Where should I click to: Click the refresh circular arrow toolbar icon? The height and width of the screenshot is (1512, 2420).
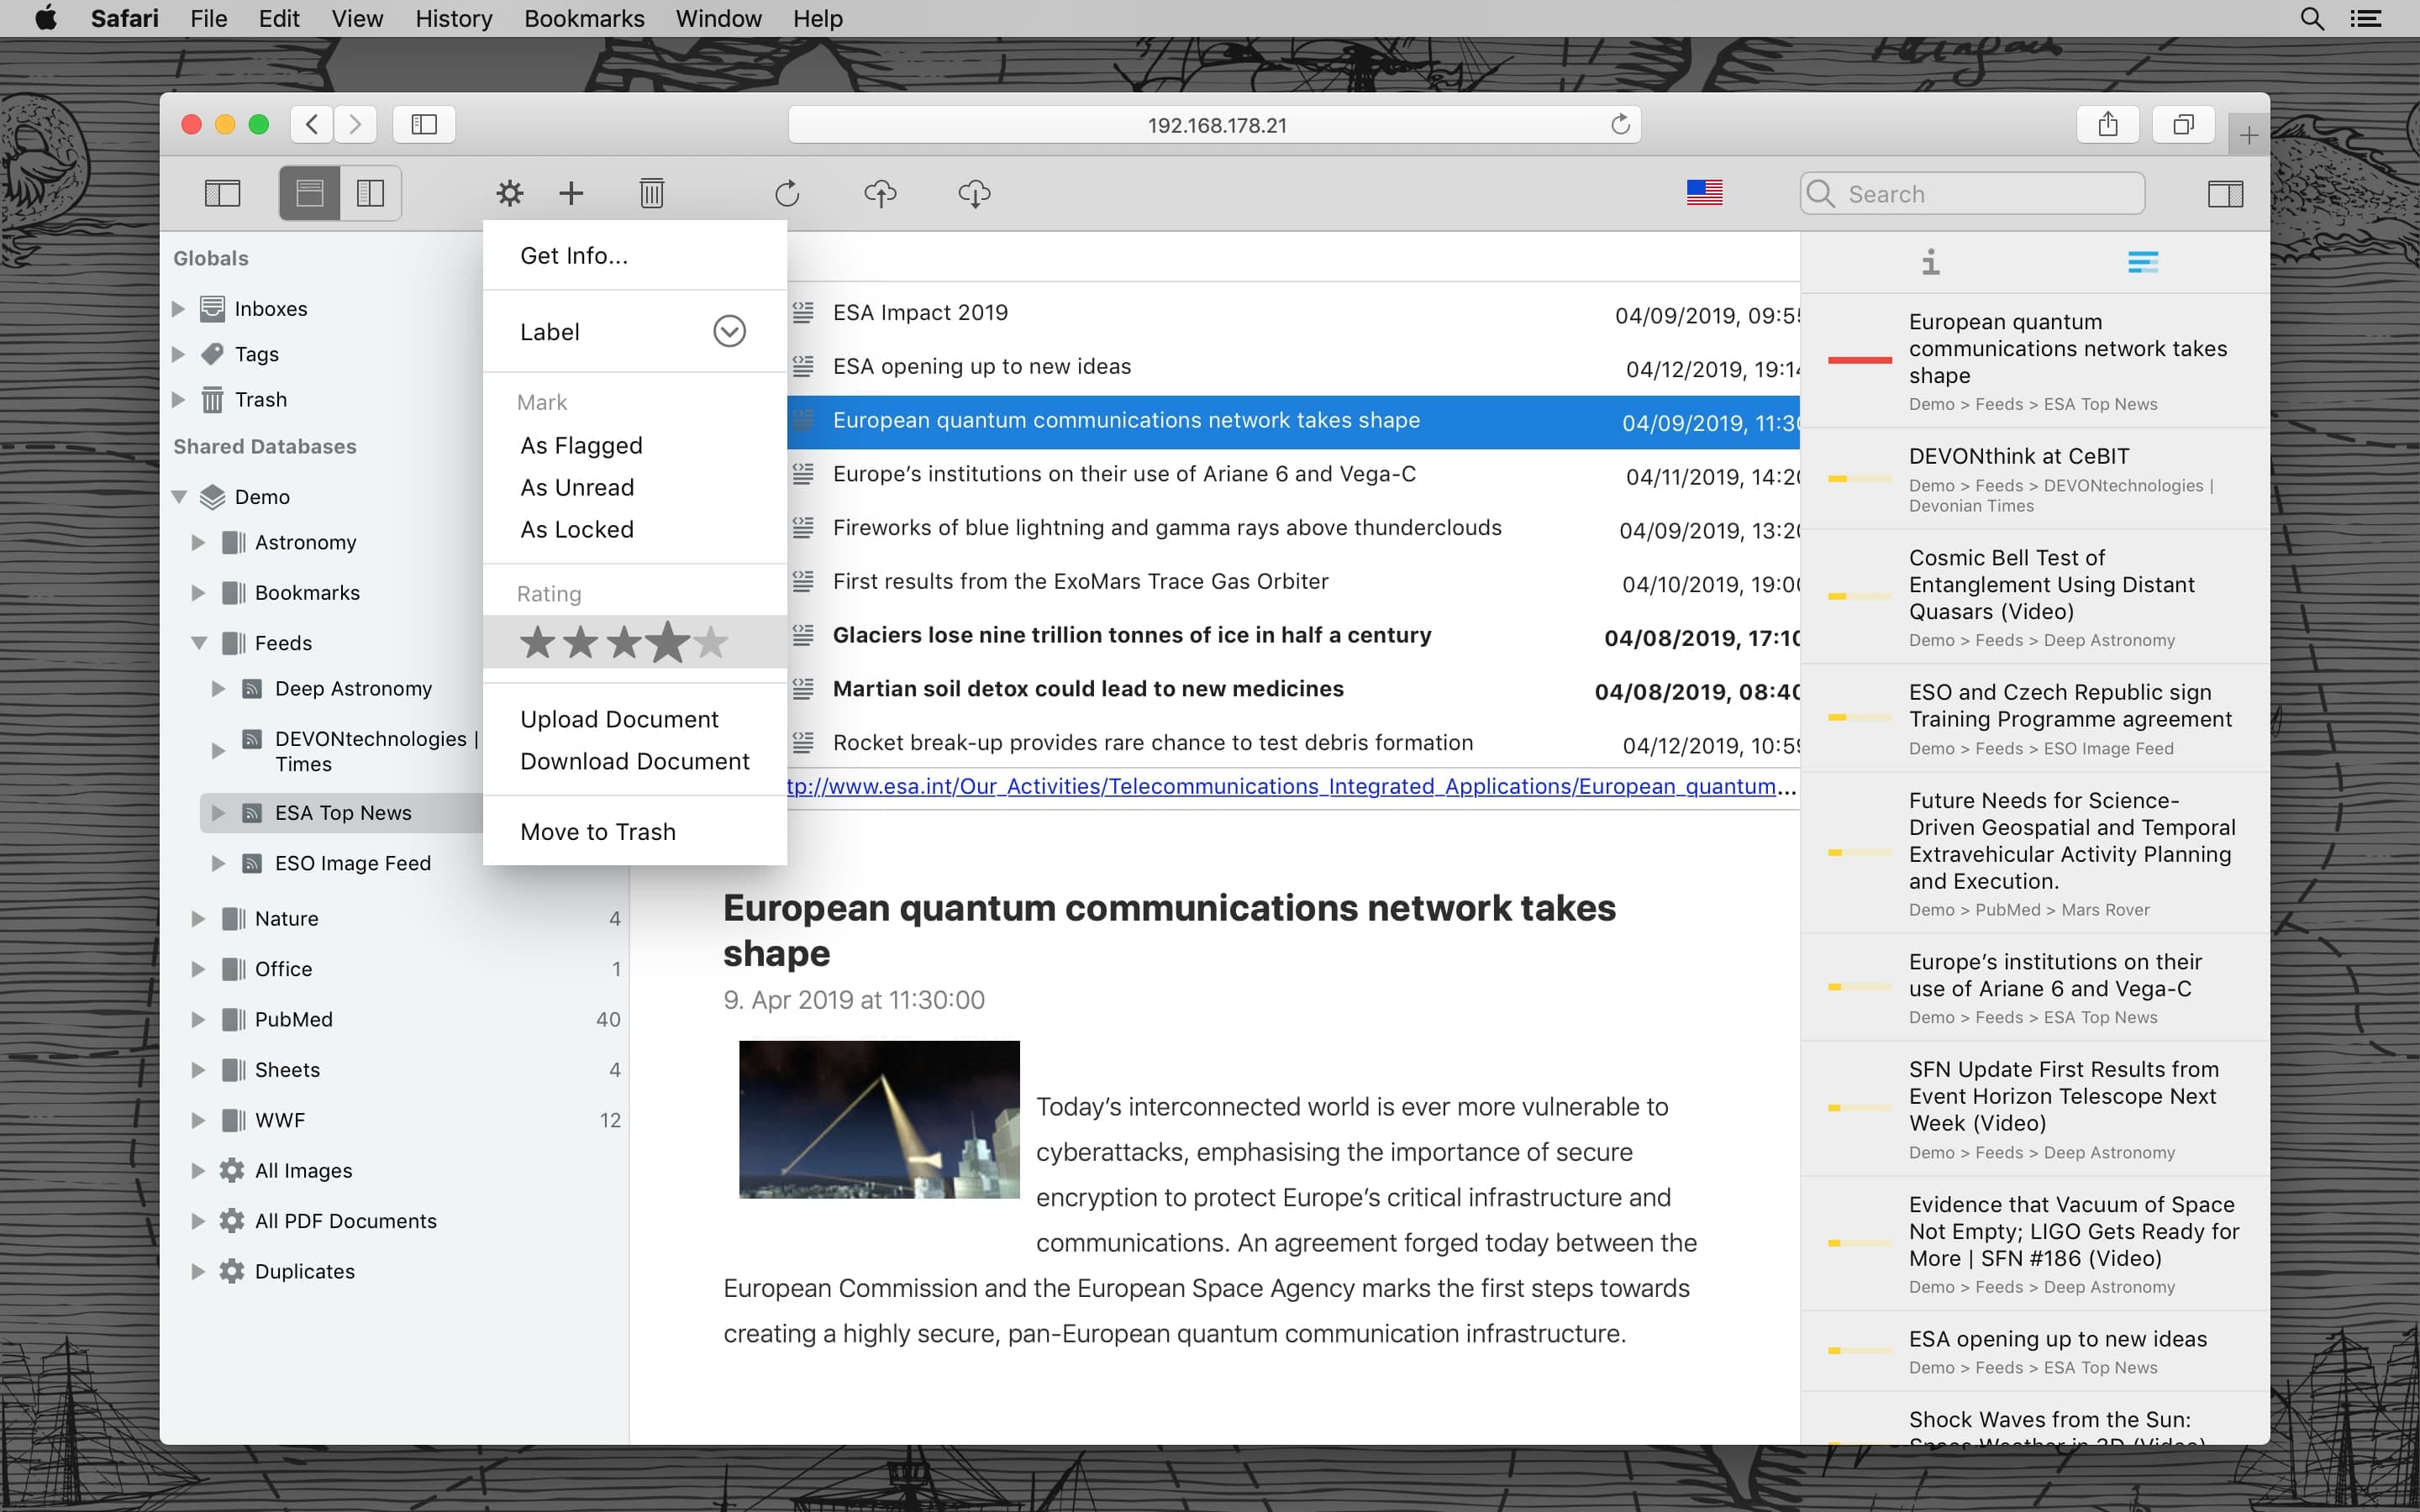[787, 193]
